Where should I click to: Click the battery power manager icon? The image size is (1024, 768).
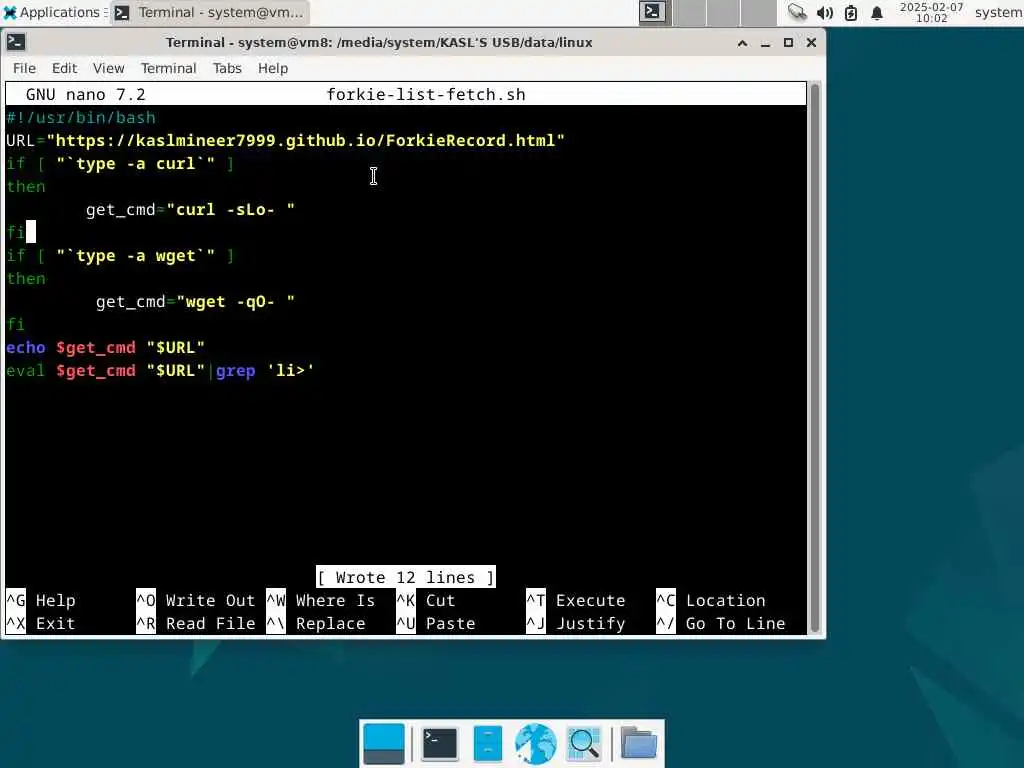850,12
